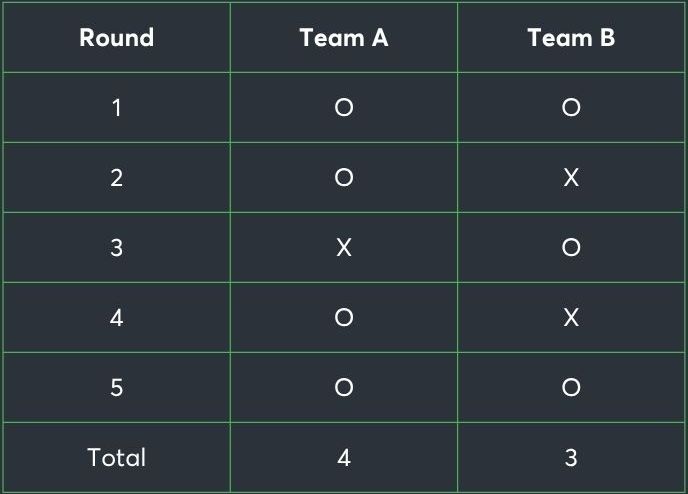Click Team B's total score of 3
The image size is (688, 494).
point(571,457)
